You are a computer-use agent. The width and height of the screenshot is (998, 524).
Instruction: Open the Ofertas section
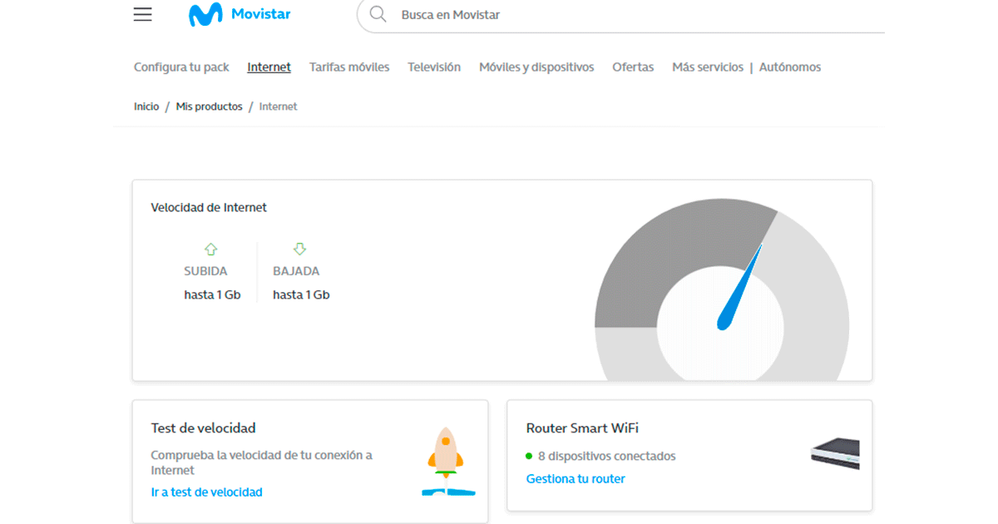633,67
